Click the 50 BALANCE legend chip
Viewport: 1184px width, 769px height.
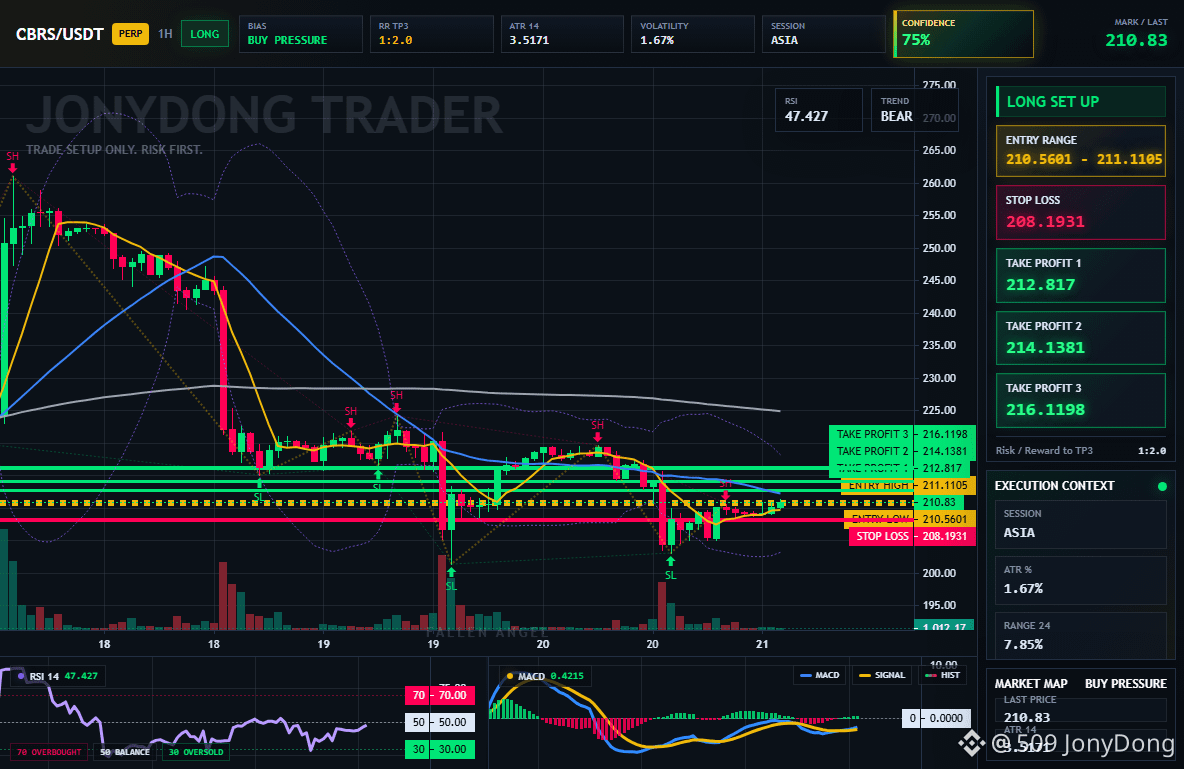pos(125,752)
